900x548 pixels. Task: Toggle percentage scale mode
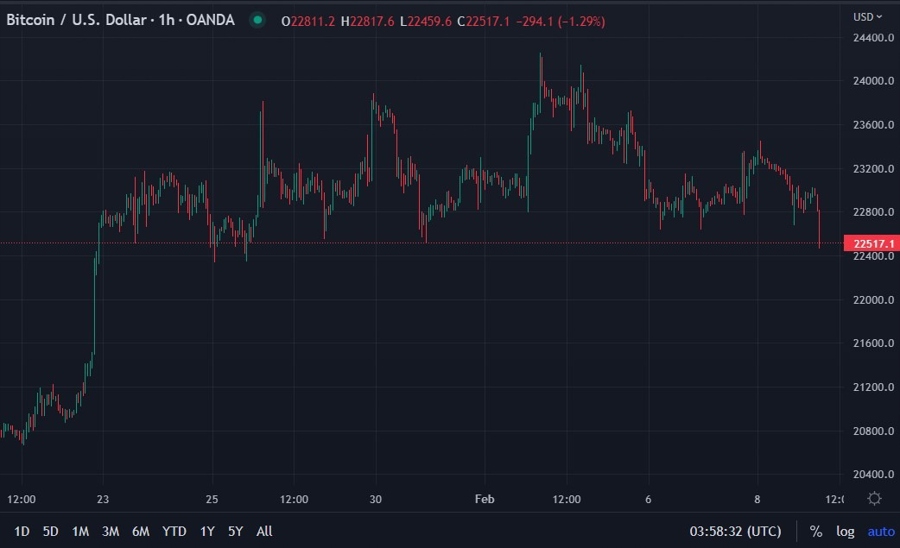(816, 532)
